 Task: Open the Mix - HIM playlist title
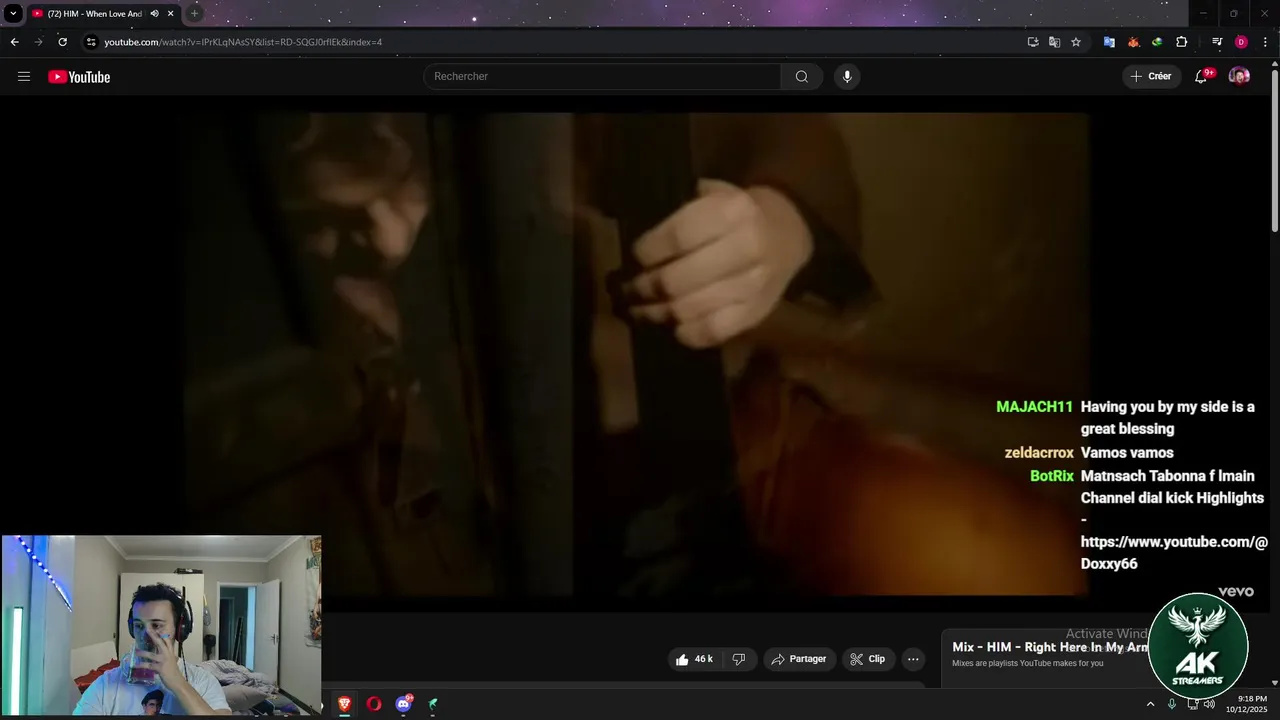pyautogui.click(x=1048, y=647)
